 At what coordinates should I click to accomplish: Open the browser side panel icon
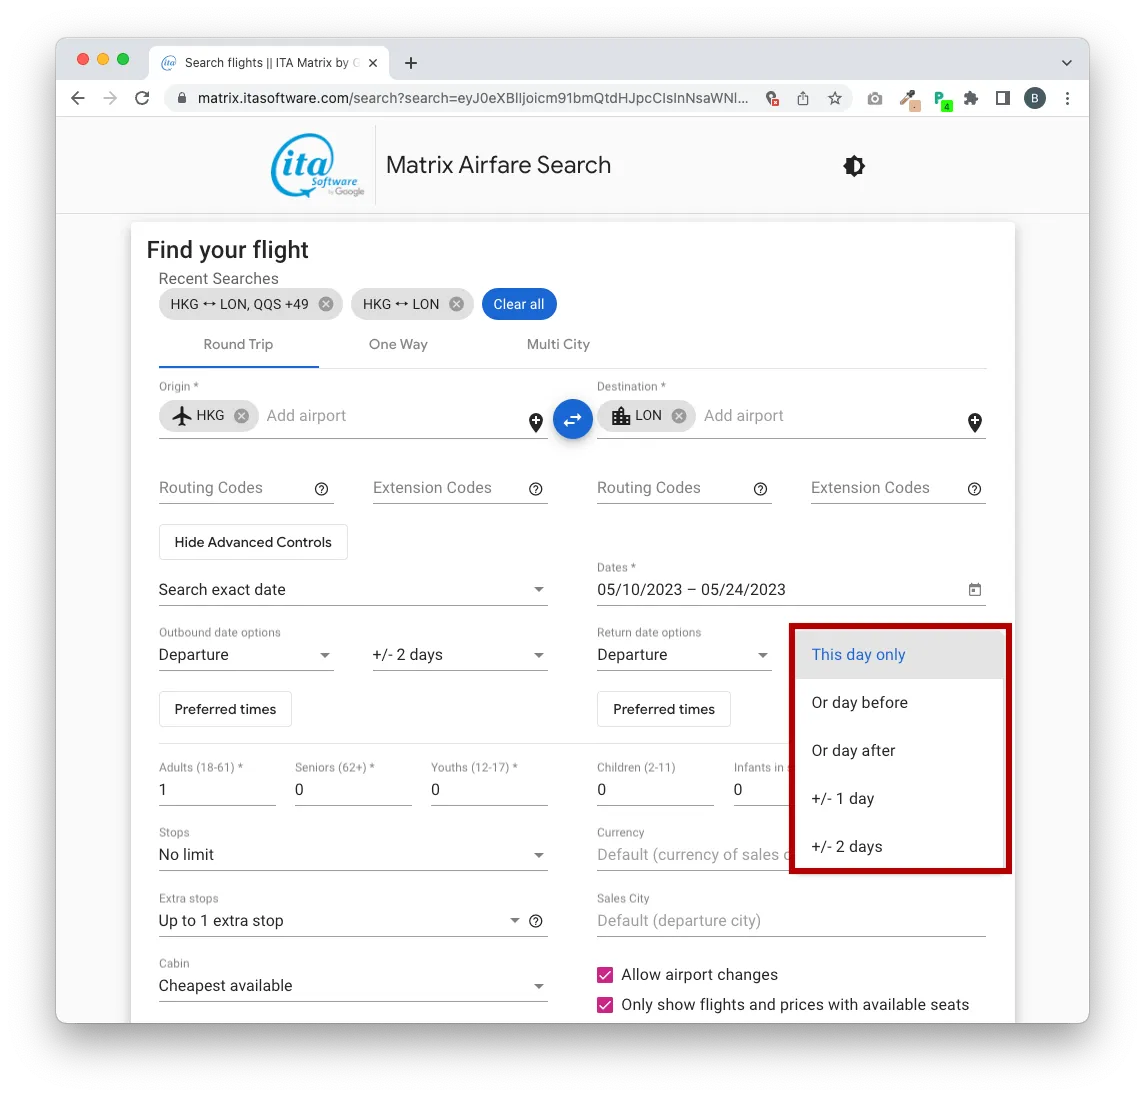(x=1003, y=99)
